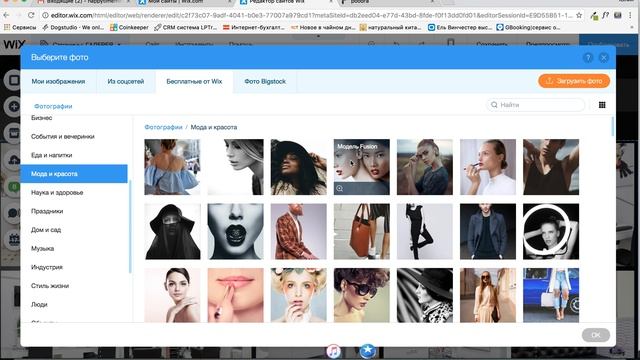Select Бесплатные от Wix tab
This screenshot has width=640, height=360.
click(194, 82)
